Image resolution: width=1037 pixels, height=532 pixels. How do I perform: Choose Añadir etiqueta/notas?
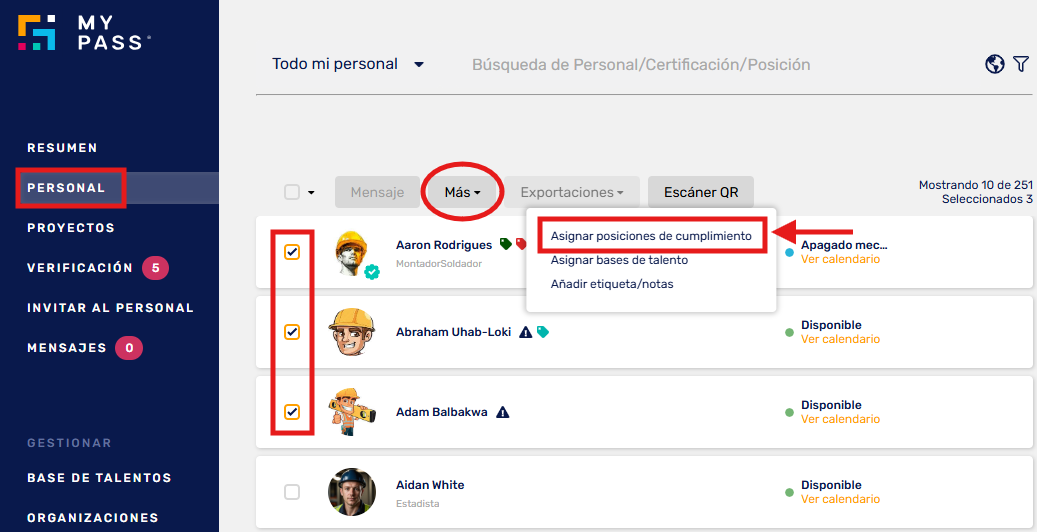[x=612, y=284]
